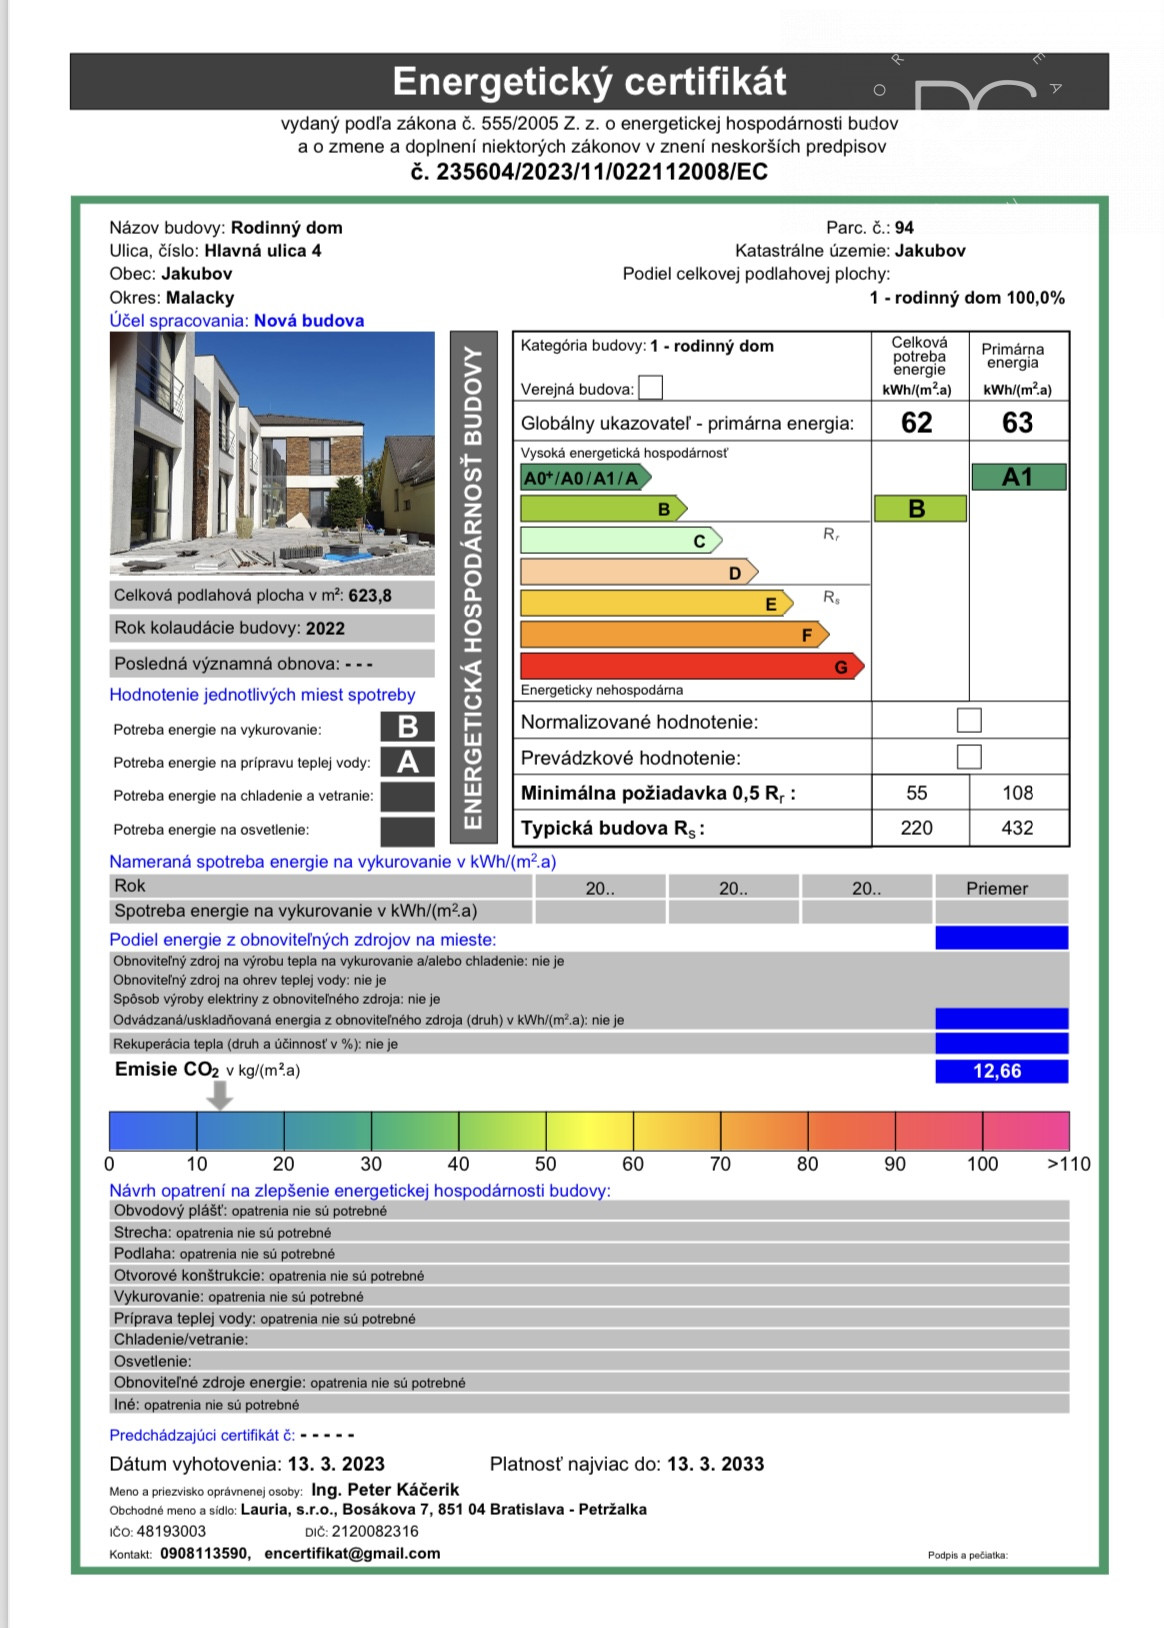Click the Hodnotenie jednotlivých miest spotreby heading
The image size is (1164, 1628).
[x=262, y=694]
